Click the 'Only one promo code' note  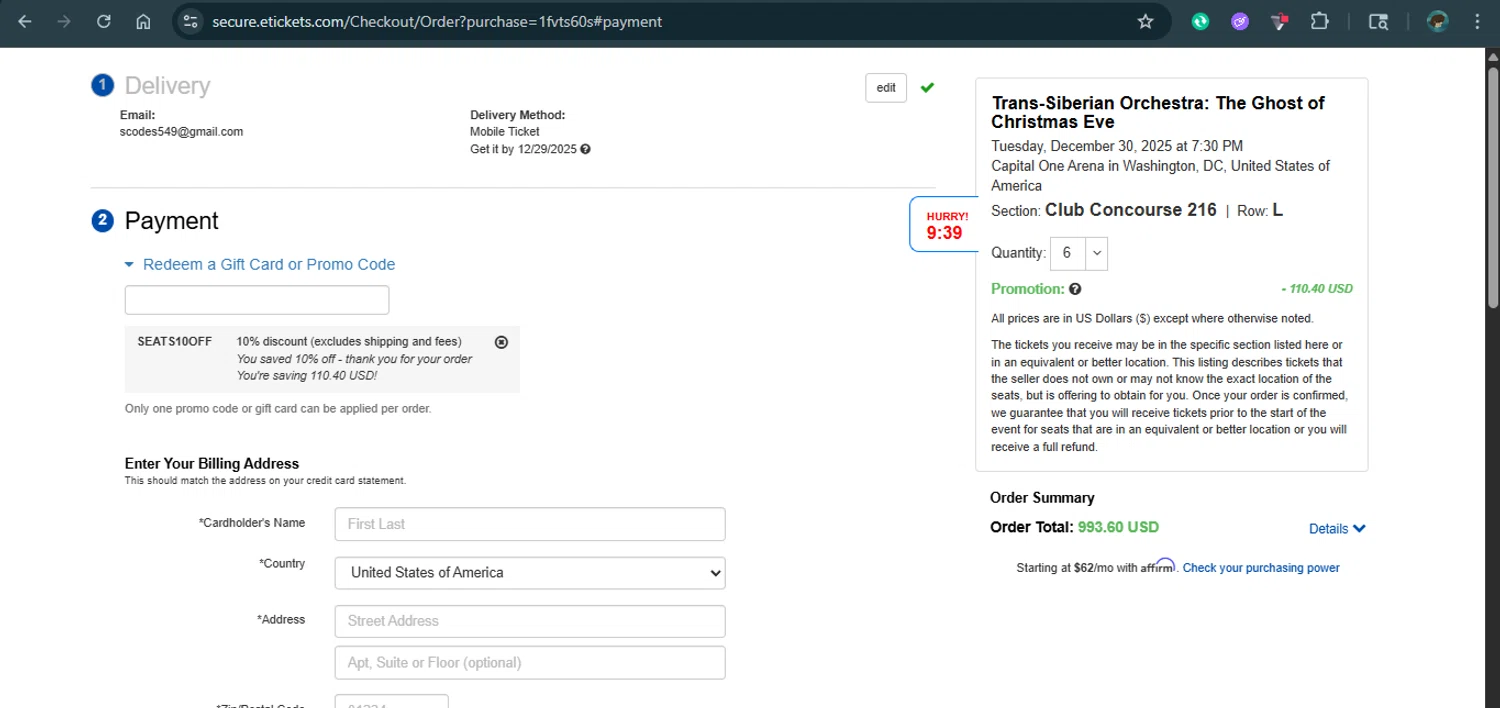click(278, 409)
